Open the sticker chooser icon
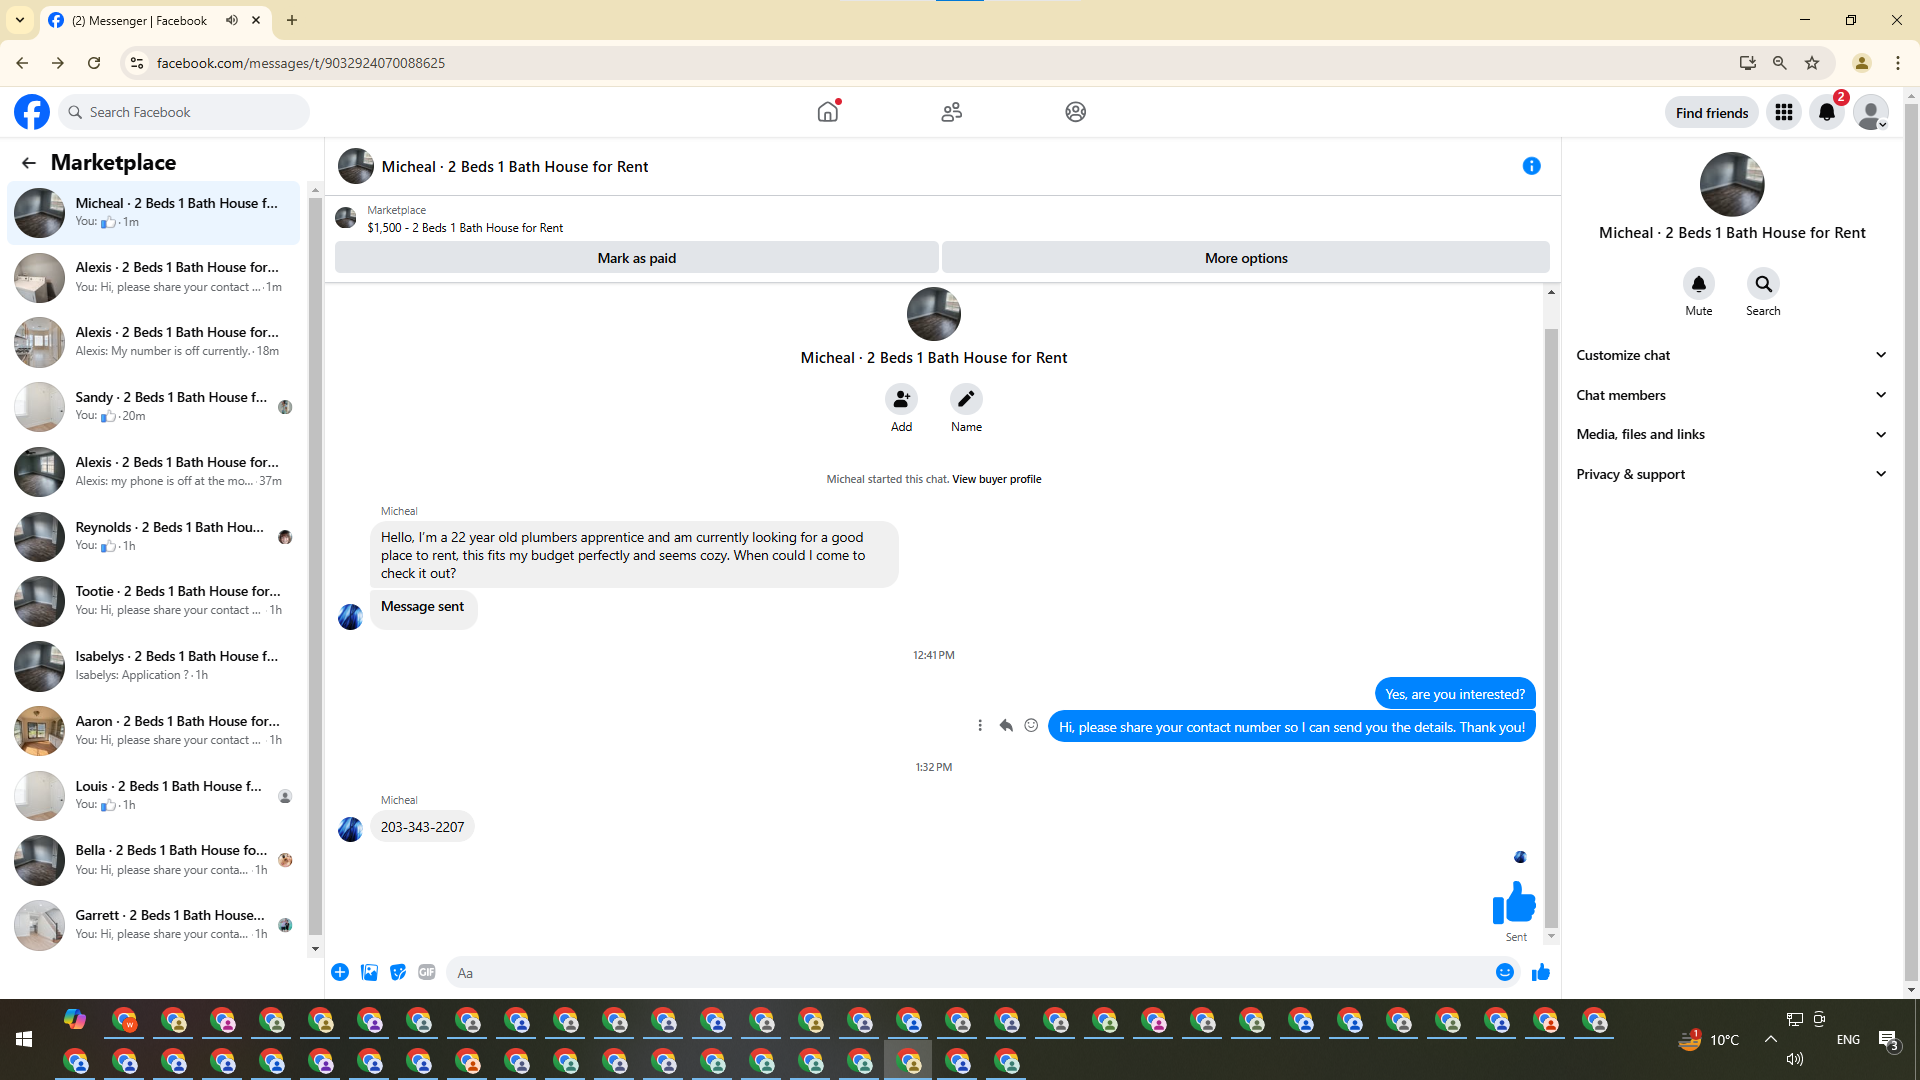Screen dimensions: 1920x1080 398,972
